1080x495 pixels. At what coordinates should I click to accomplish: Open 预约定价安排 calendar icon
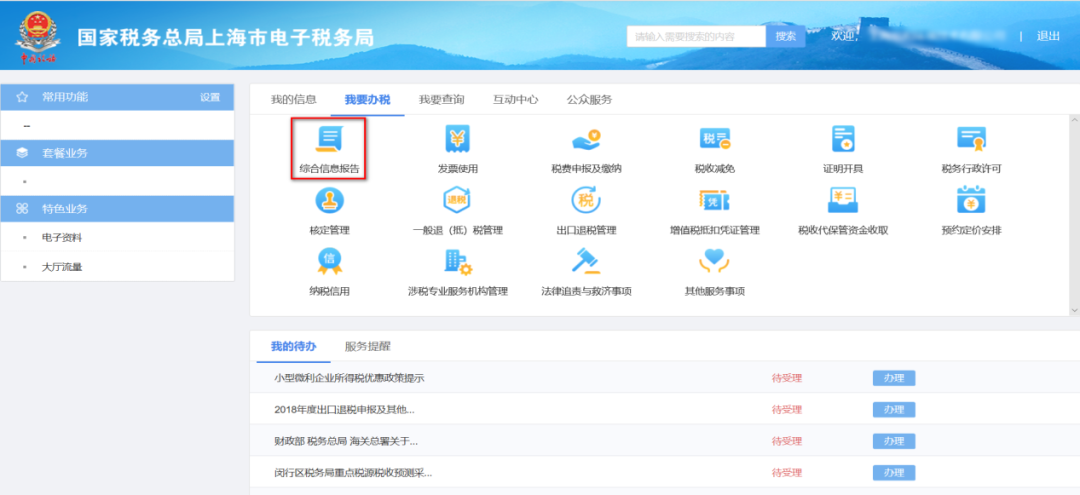pyautogui.click(x=971, y=200)
